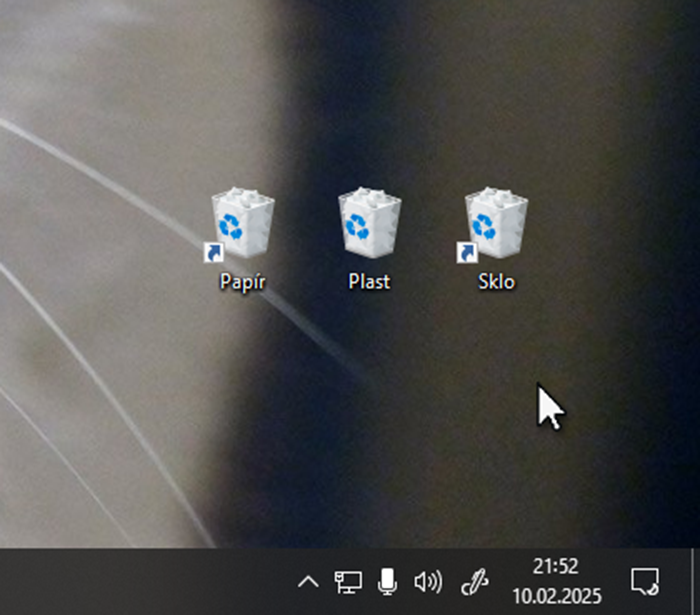Open the Action Center notifications icon
Viewport: 700px width, 615px height.
645,582
